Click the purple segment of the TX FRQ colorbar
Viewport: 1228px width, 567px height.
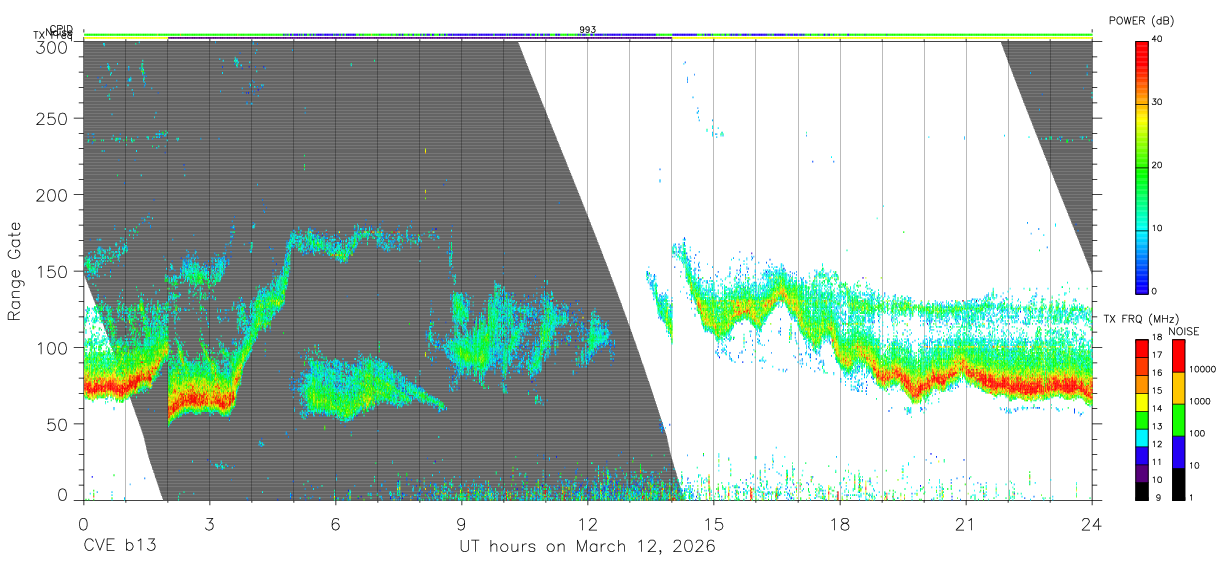[x=1142, y=474]
